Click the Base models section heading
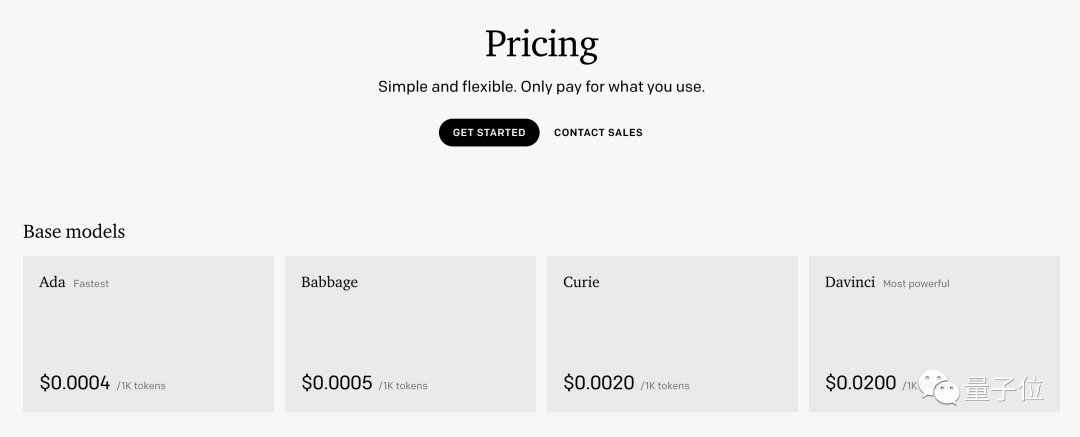1080x437 pixels. 74,232
